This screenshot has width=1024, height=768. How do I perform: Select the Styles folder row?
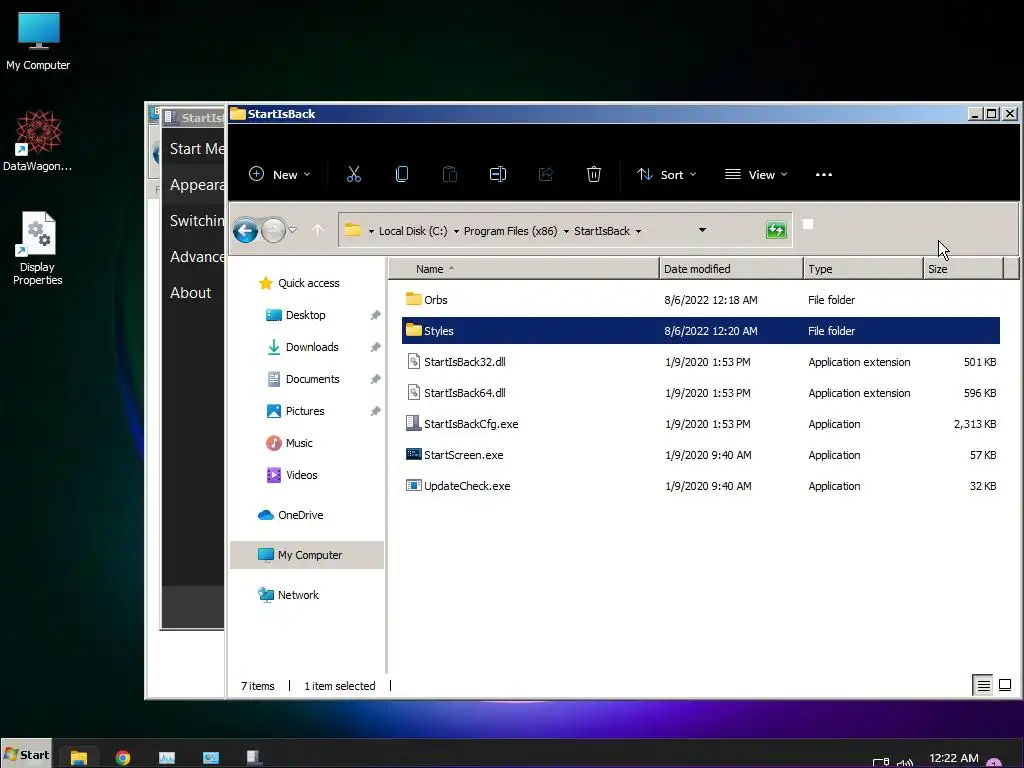pyautogui.click(x=701, y=331)
